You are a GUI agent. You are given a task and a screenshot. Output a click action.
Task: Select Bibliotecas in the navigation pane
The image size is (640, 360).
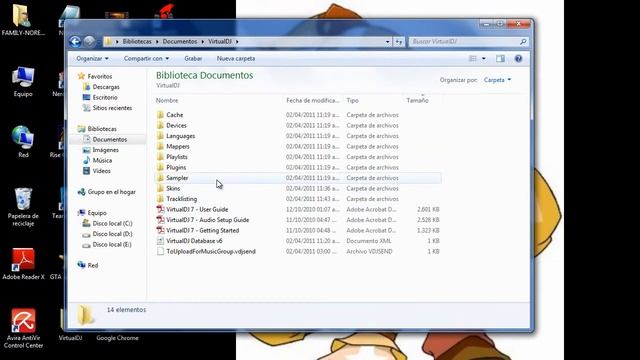(x=102, y=129)
